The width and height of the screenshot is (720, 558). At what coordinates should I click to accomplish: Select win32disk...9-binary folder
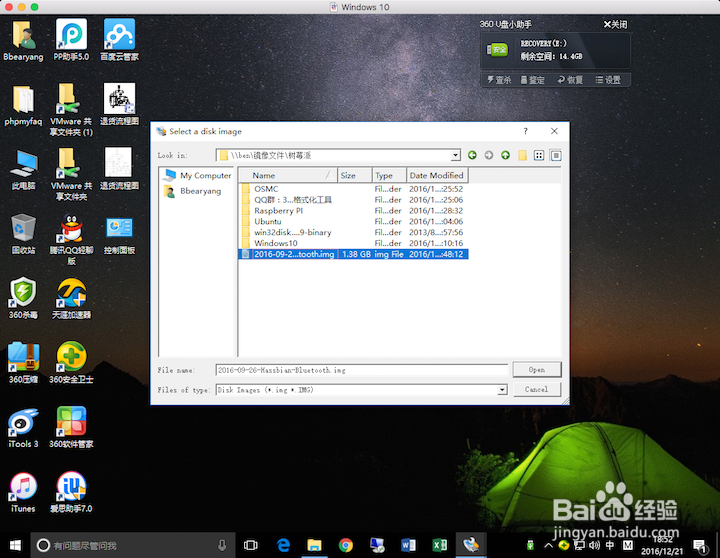pyautogui.click(x=354, y=232)
